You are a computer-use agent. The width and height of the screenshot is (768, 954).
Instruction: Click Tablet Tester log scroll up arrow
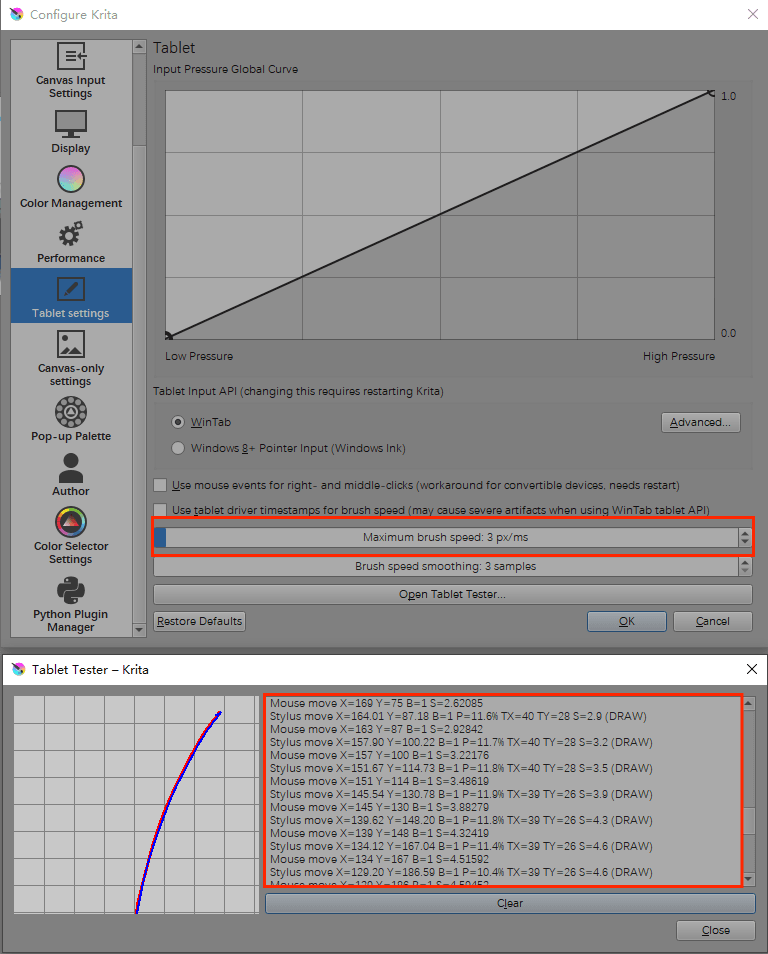[749, 703]
